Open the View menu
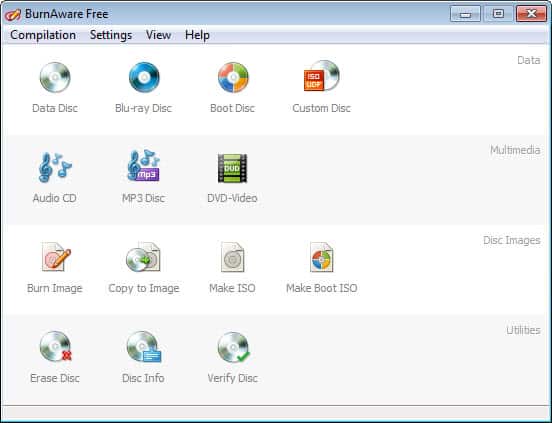552x423 pixels. pos(158,35)
